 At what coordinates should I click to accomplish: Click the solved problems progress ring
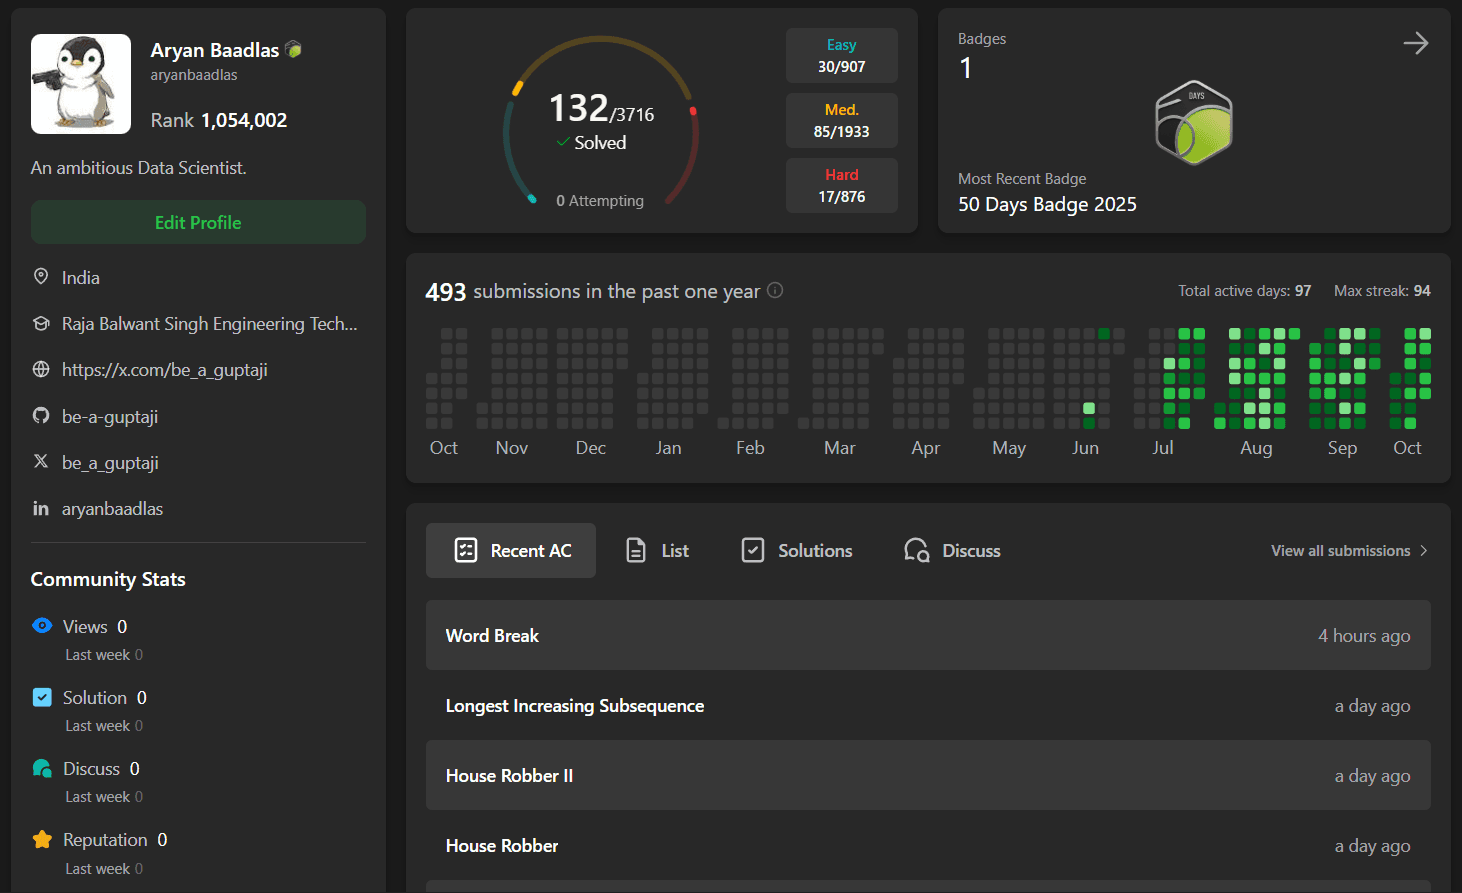coord(600,122)
